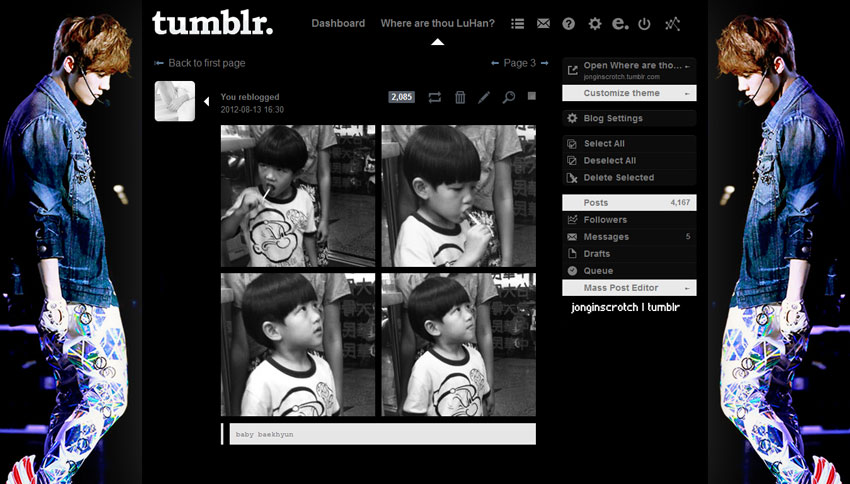Image resolution: width=850 pixels, height=484 pixels.
Task: Click the magnifier icon on the post
Action: coord(508,97)
